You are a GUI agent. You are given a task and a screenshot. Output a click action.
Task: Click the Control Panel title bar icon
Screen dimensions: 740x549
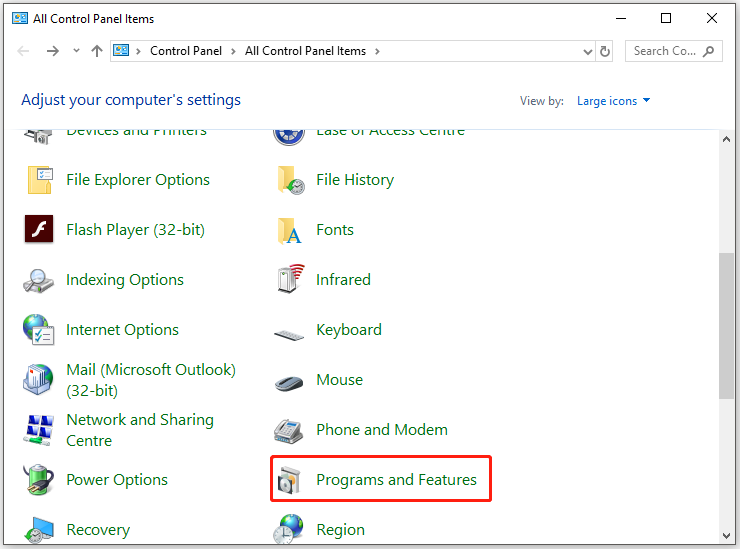click(x=20, y=18)
